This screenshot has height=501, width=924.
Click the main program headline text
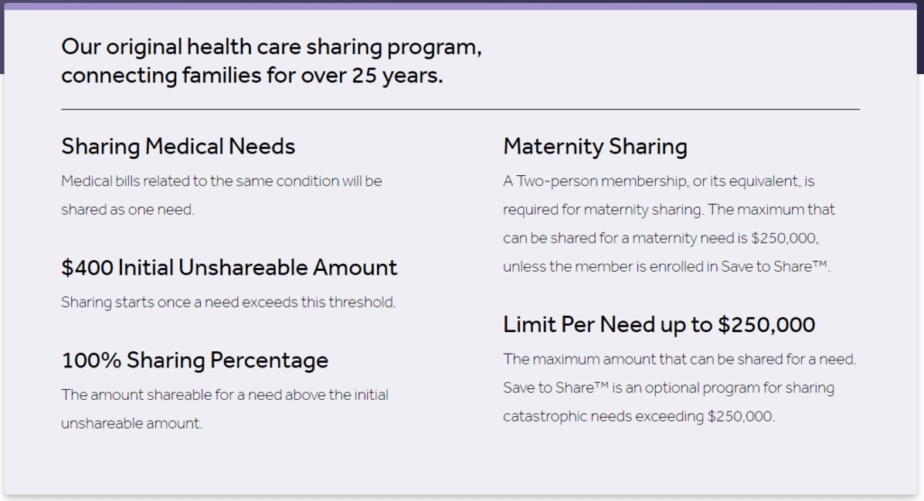(x=271, y=61)
